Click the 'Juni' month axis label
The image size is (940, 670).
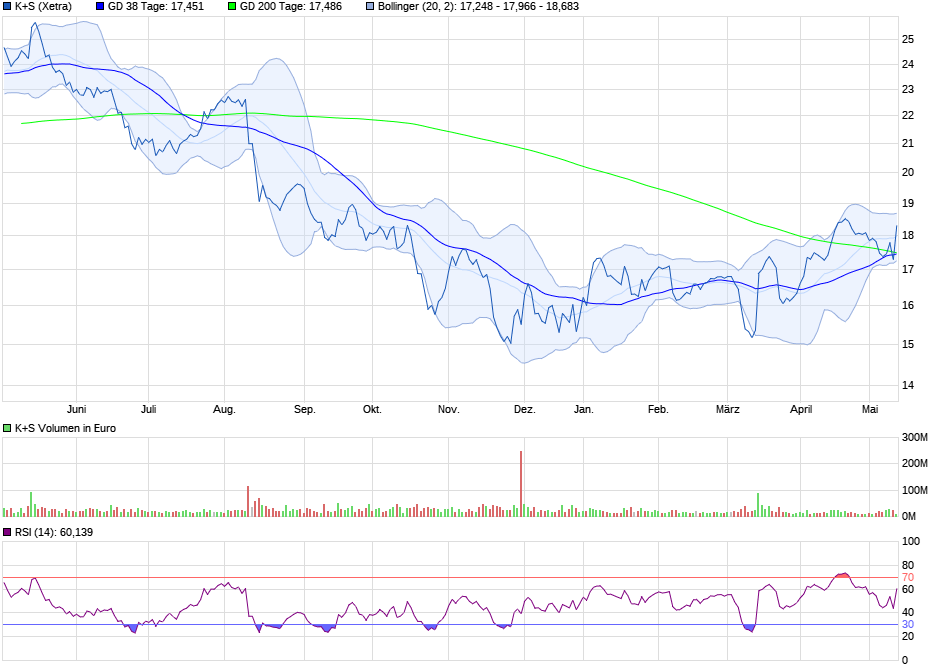(76, 409)
